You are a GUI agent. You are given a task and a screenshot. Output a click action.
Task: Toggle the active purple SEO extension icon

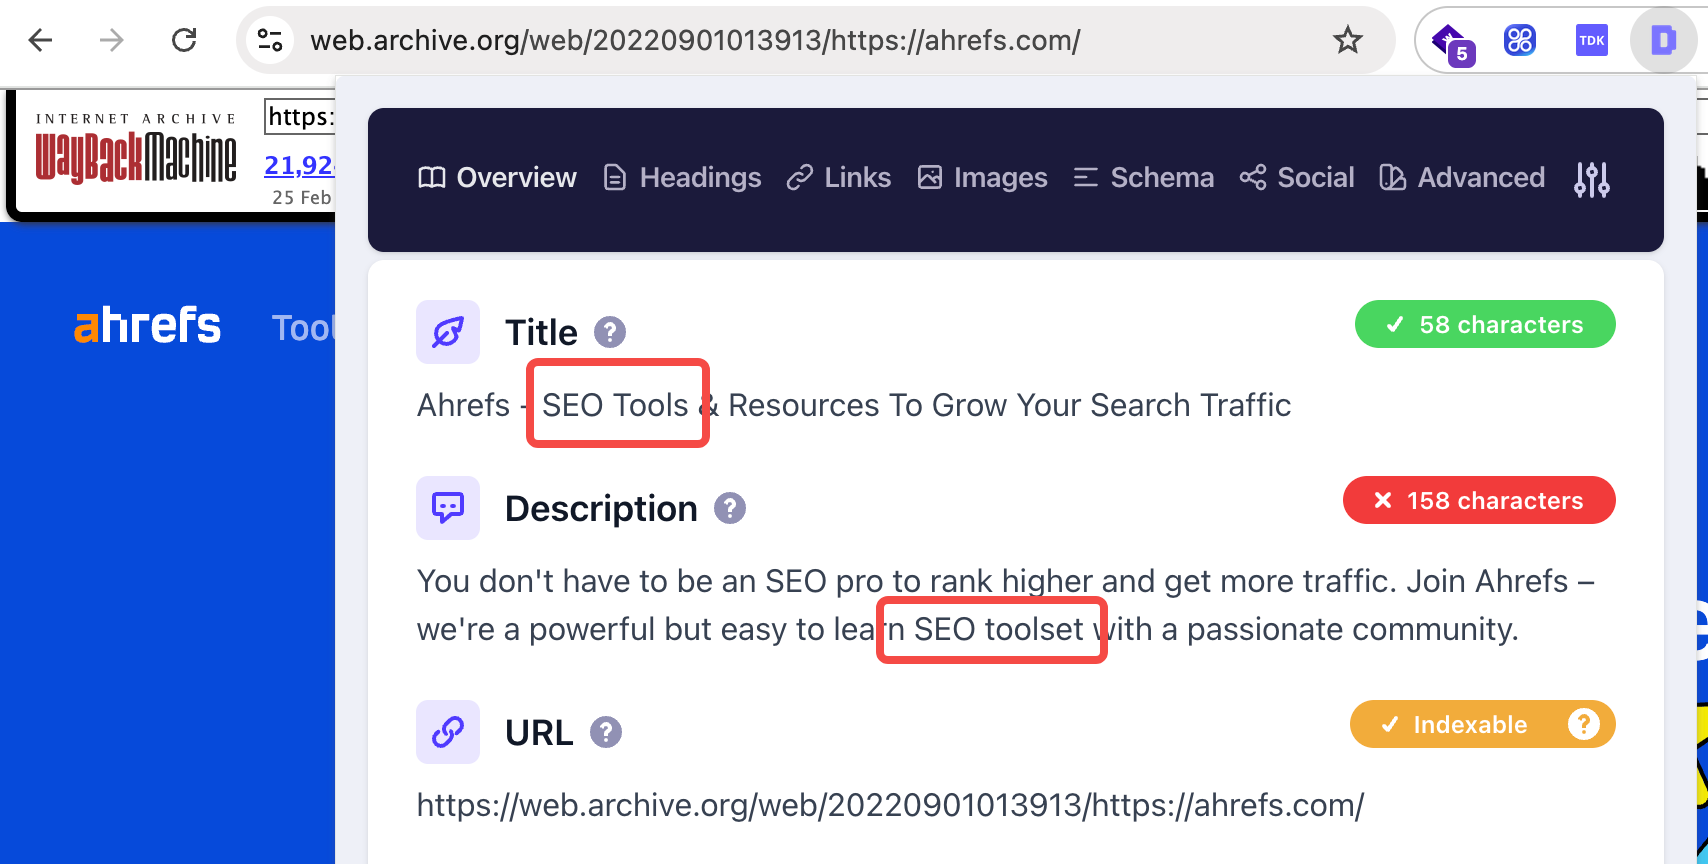pyautogui.click(x=1663, y=40)
